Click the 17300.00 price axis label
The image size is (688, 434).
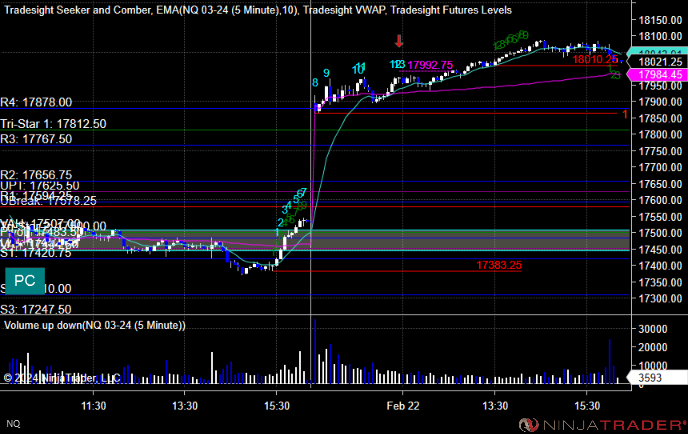tap(660, 298)
